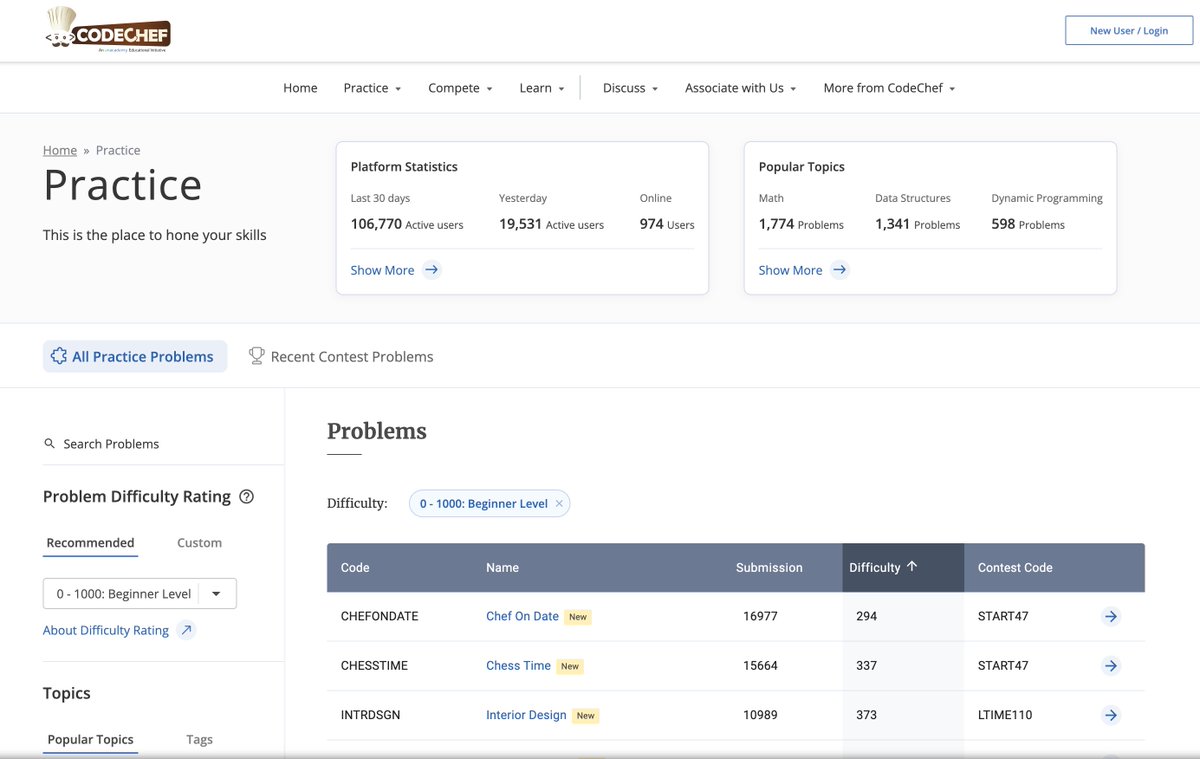Click submission count 16977
Screen dimensions: 1200x759
click(760, 616)
